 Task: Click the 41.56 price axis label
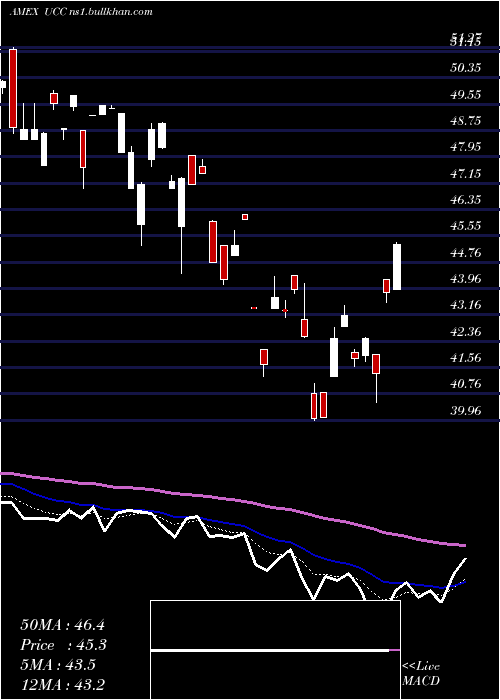click(x=466, y=358)
